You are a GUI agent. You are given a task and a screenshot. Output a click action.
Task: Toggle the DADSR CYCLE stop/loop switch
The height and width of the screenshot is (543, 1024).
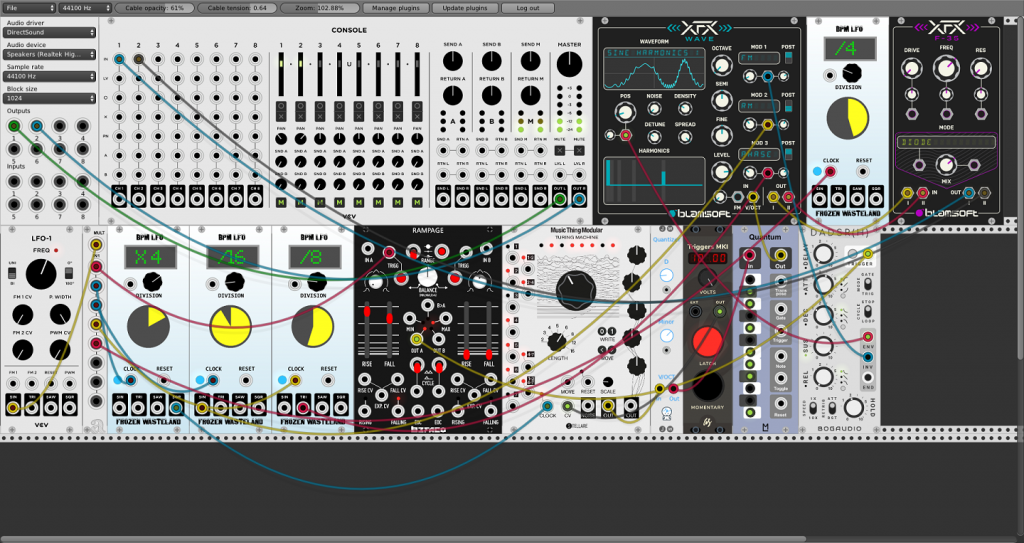(x=868, y=312)
